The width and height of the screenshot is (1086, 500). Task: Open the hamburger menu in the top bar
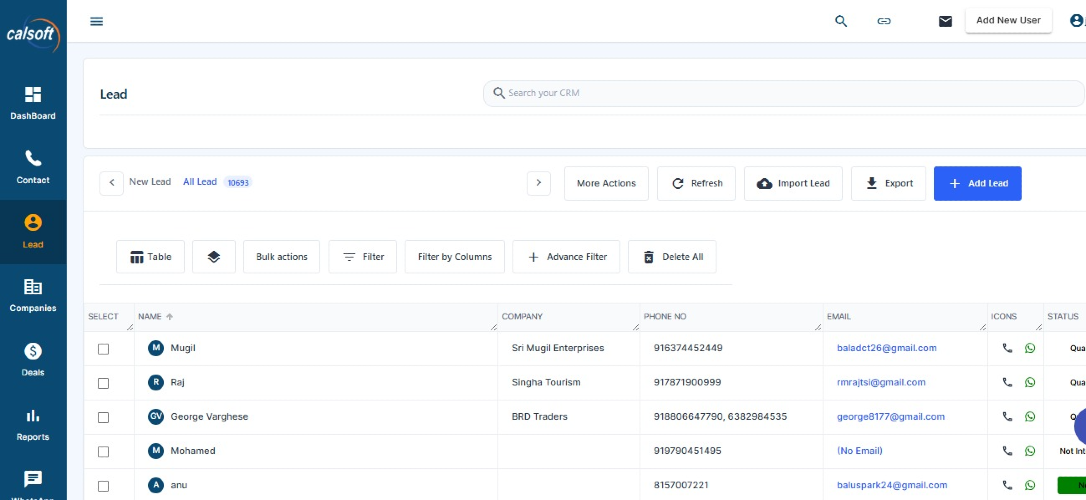tap(97, 21)
